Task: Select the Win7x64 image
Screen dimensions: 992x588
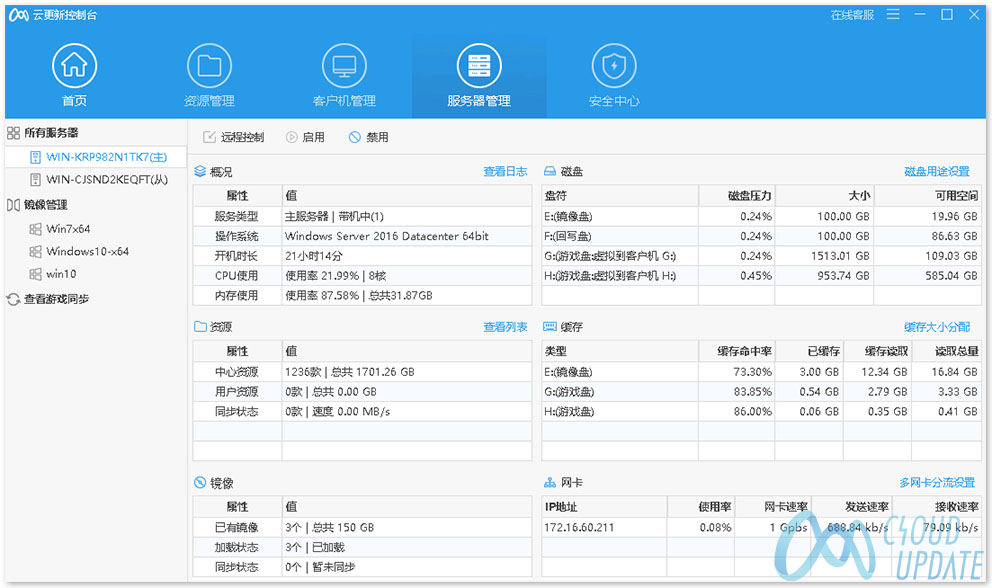Action: (68, 229)
